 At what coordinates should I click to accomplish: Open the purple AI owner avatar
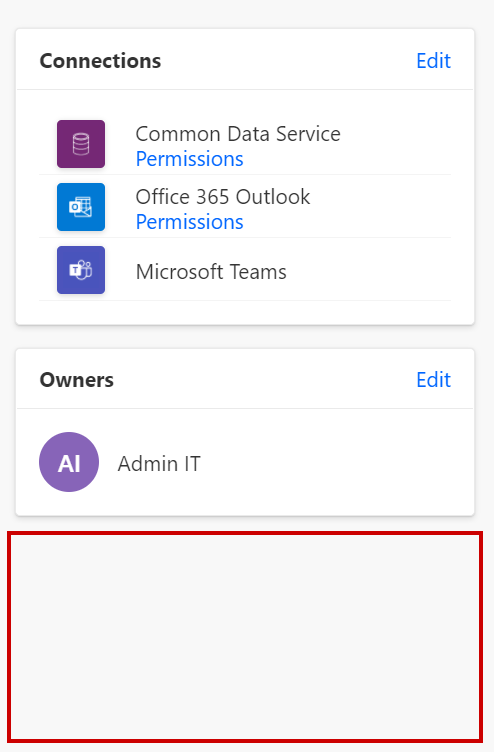[69, 462]
